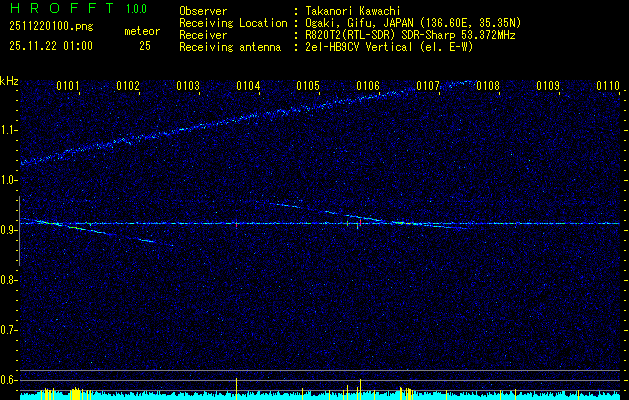The image size is (629, 400).
Task: Click the red echo marker below 0104
Action: click(x=236, y=224)
